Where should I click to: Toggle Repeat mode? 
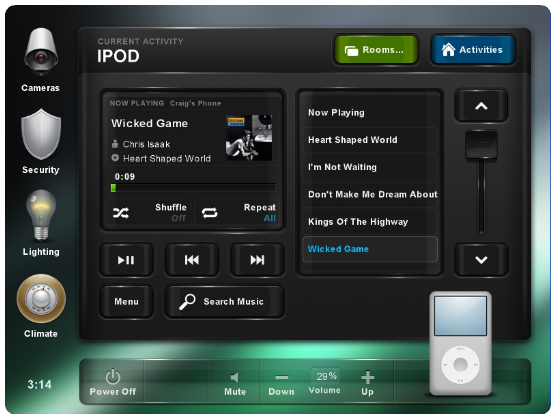coord(237,212)
